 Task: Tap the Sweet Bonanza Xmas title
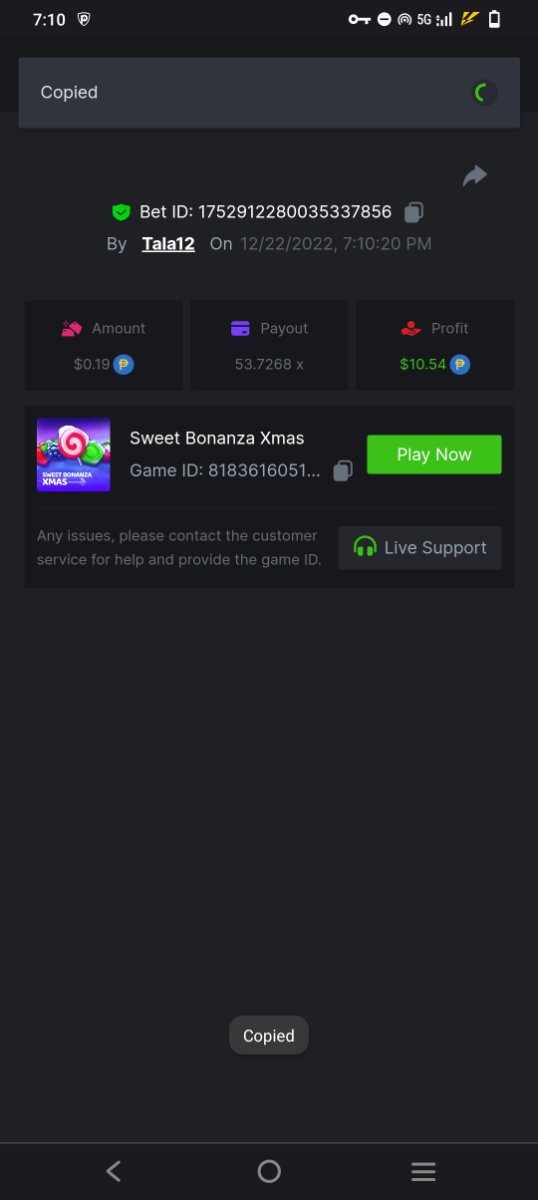(x=217, y=438)
